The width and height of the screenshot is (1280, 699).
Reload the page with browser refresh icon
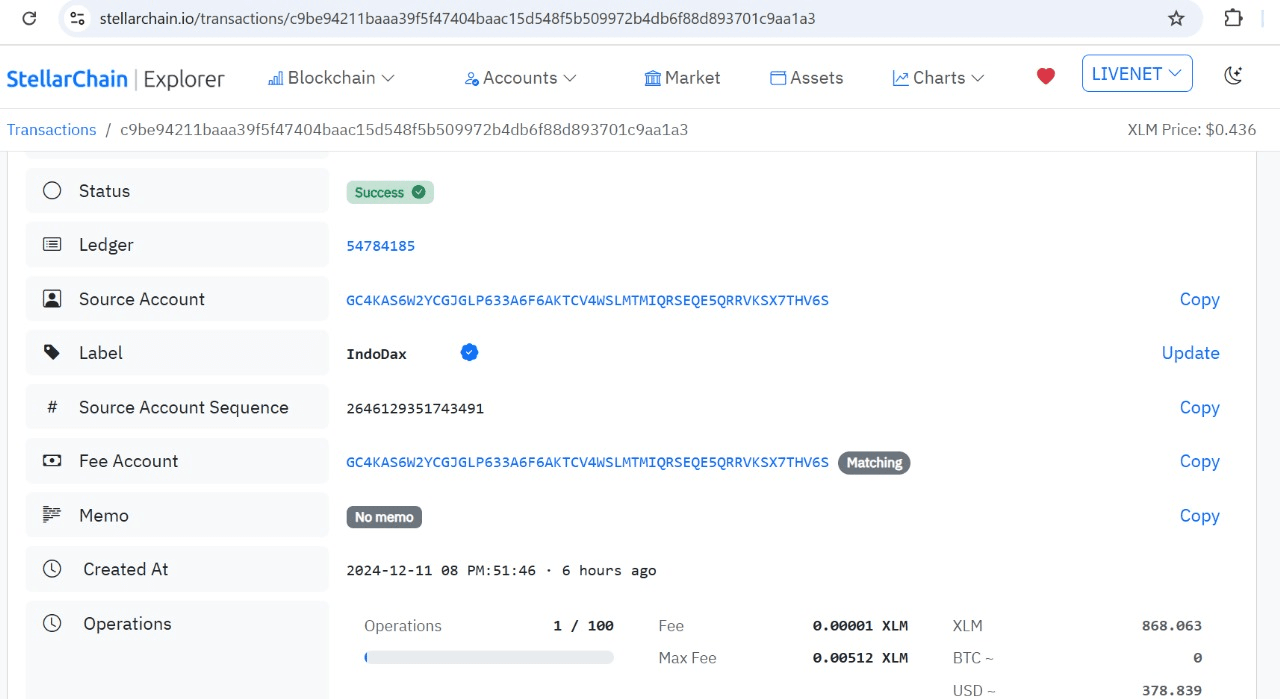click(x=29, y=18)
